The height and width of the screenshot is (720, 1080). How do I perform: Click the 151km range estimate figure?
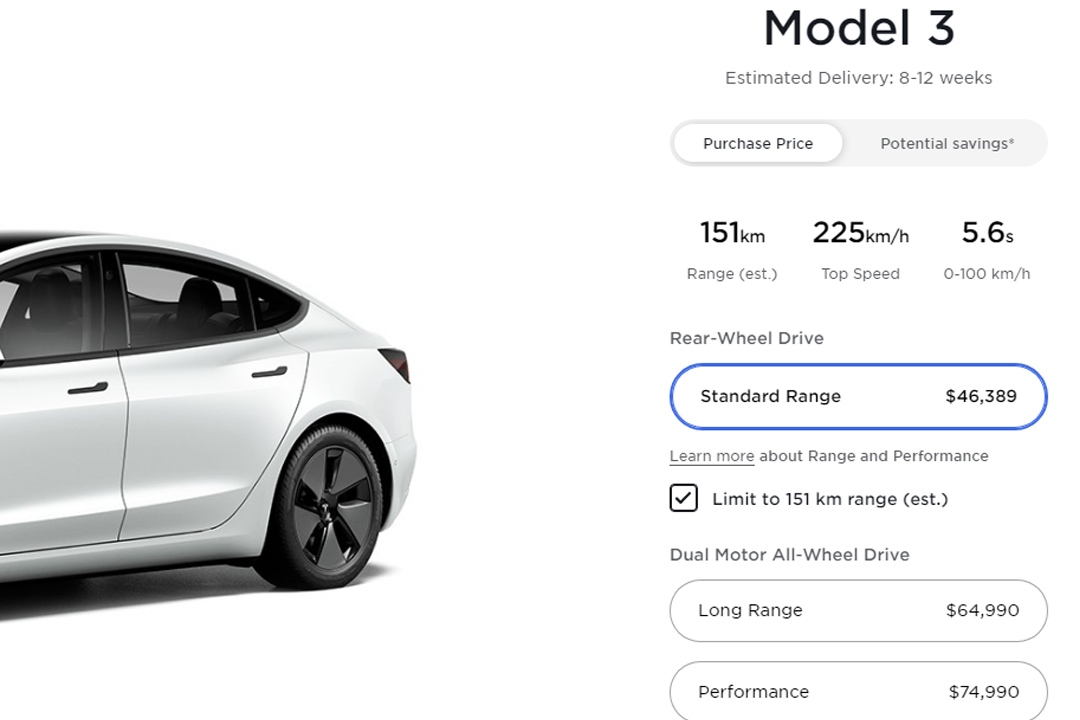point(732,234)
